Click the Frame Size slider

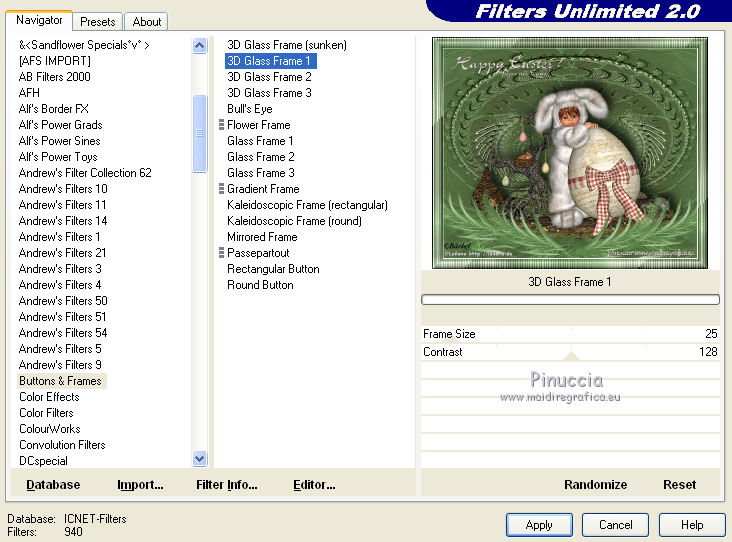pos(570,334)
